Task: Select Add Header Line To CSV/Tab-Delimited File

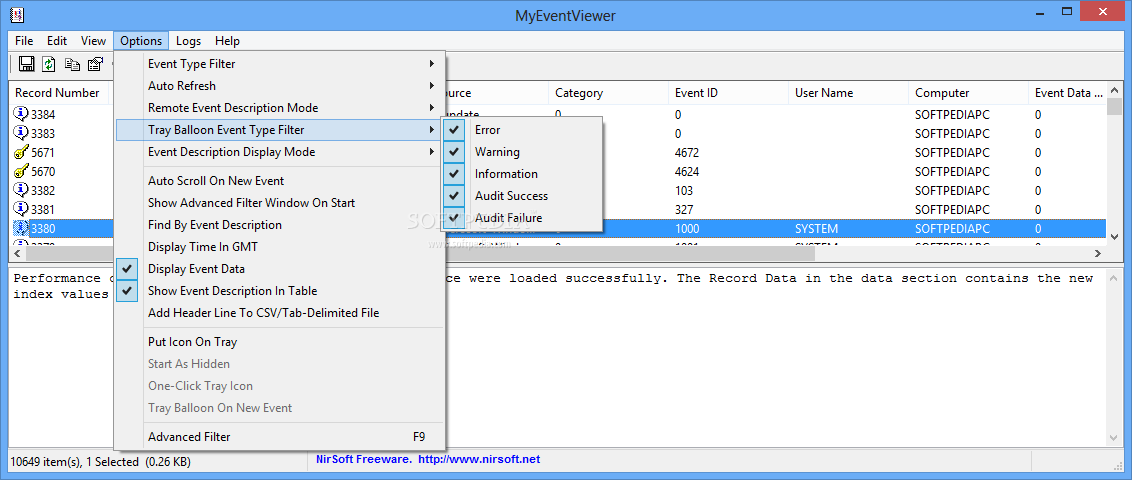Action: [279, 313]
